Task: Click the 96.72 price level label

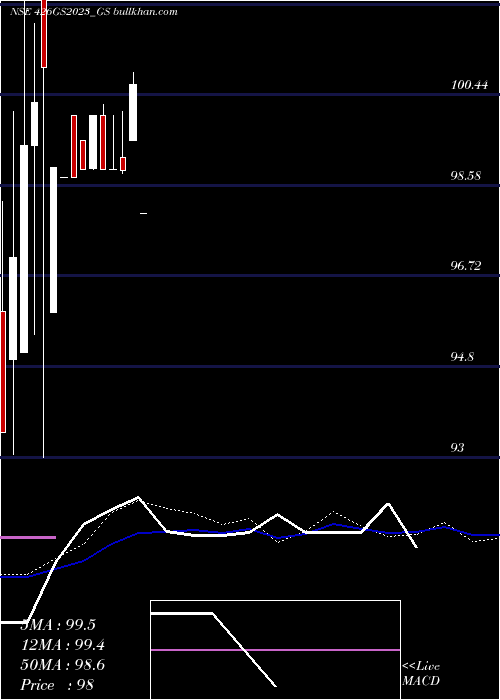Action: point(466,267)
